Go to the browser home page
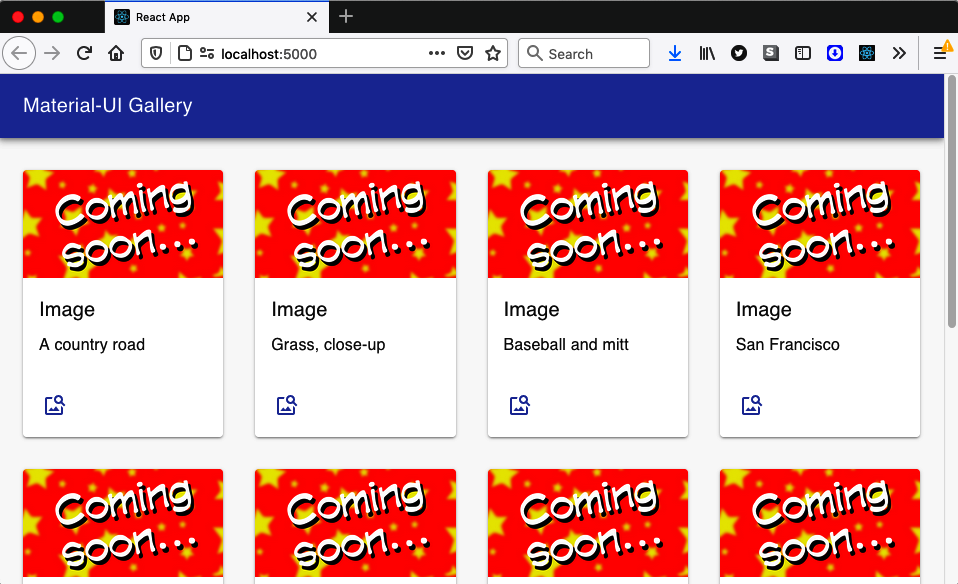The height and width of the screenshot is (584, 958). (116, 54)
